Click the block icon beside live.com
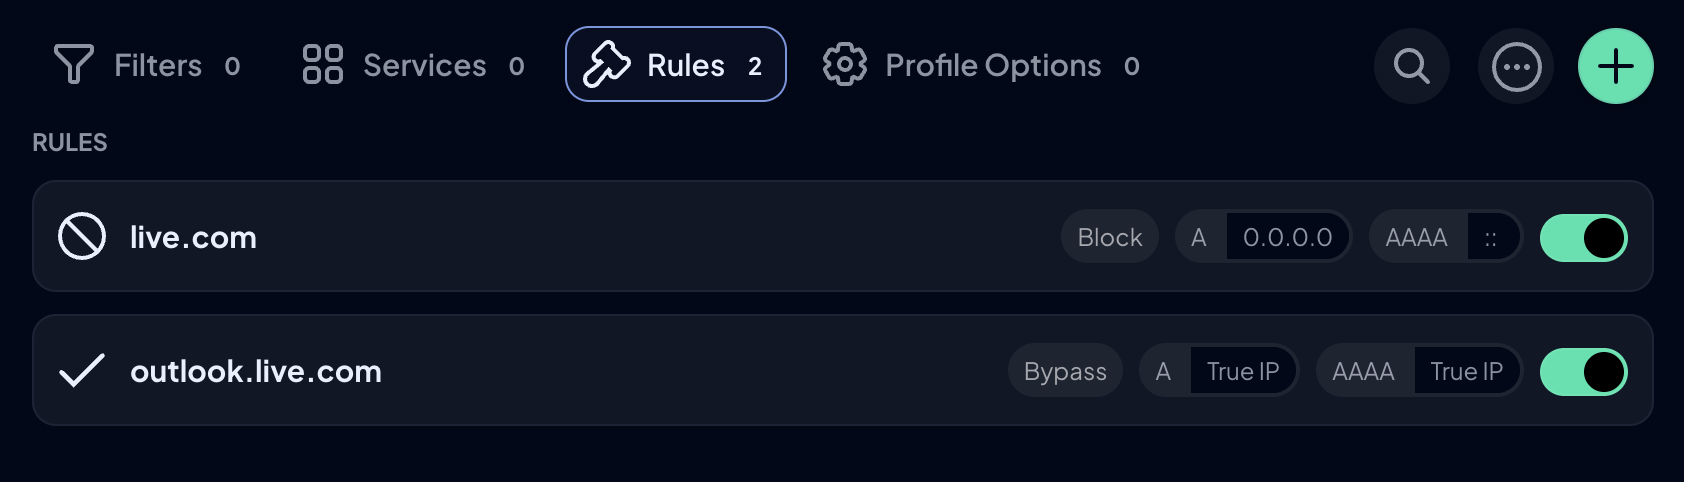 tap(82, 237)
